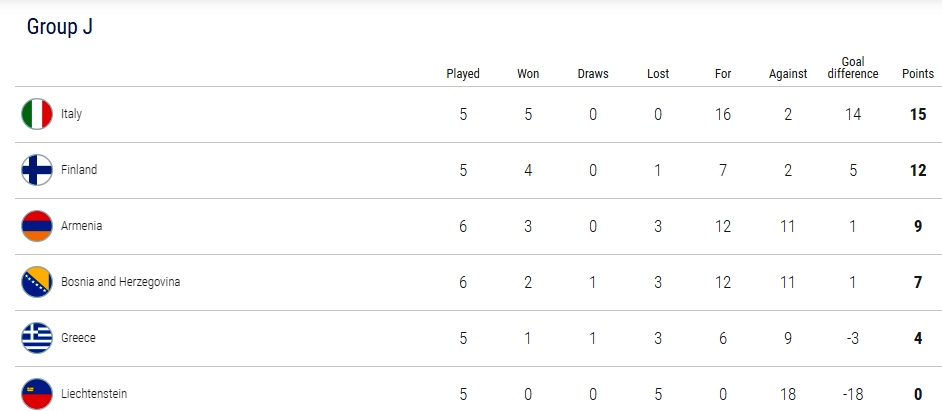Select the Armenia team name
This screenshot has height=411, width=942.
(81, 226)
